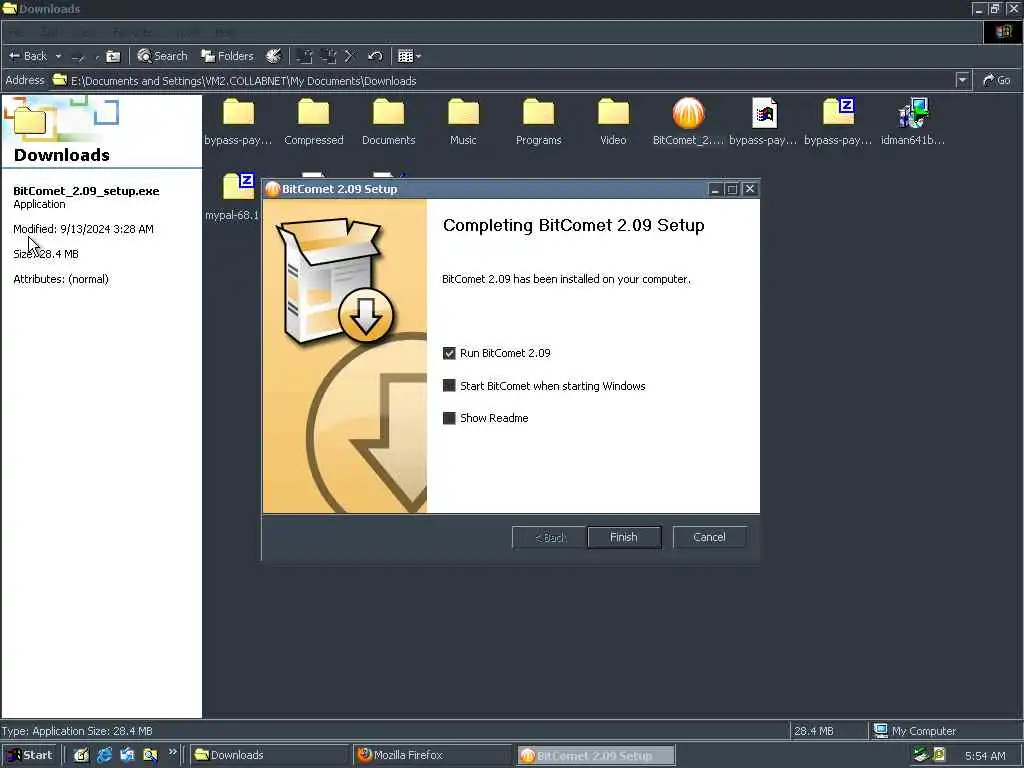Viewport: 1024px width, 768px height.
Task: Click the first Quick Launch icon
Action: pos(80,755)
